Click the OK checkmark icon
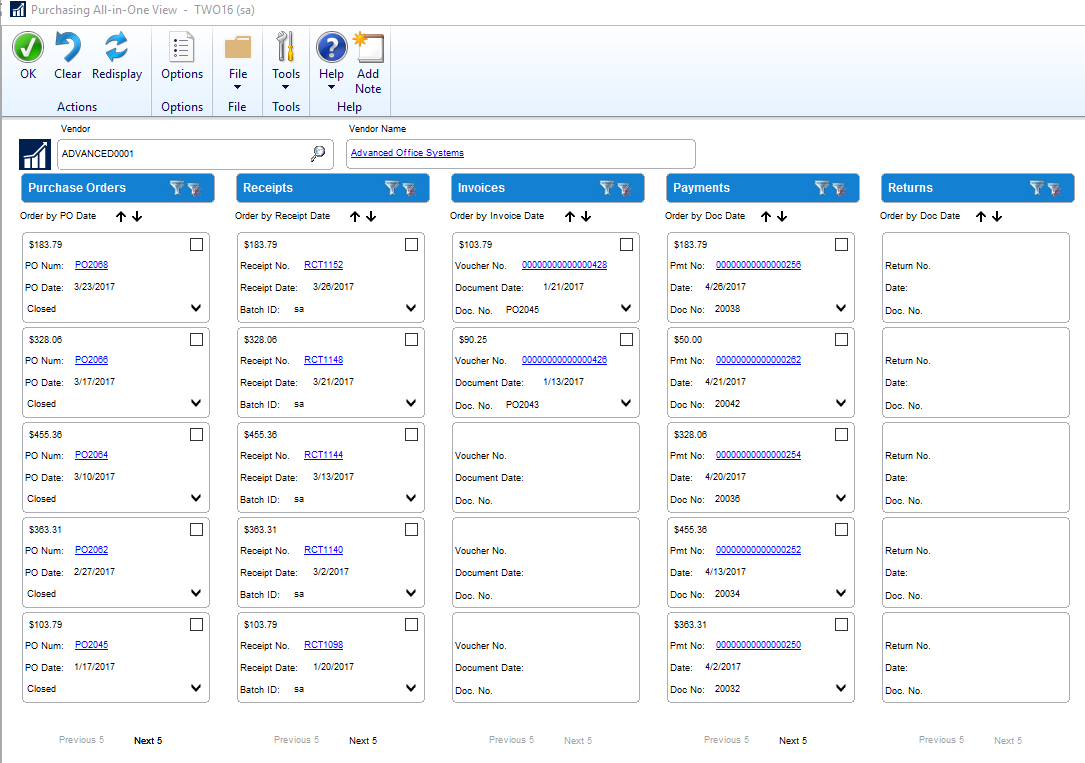 (x=28, y=48)
